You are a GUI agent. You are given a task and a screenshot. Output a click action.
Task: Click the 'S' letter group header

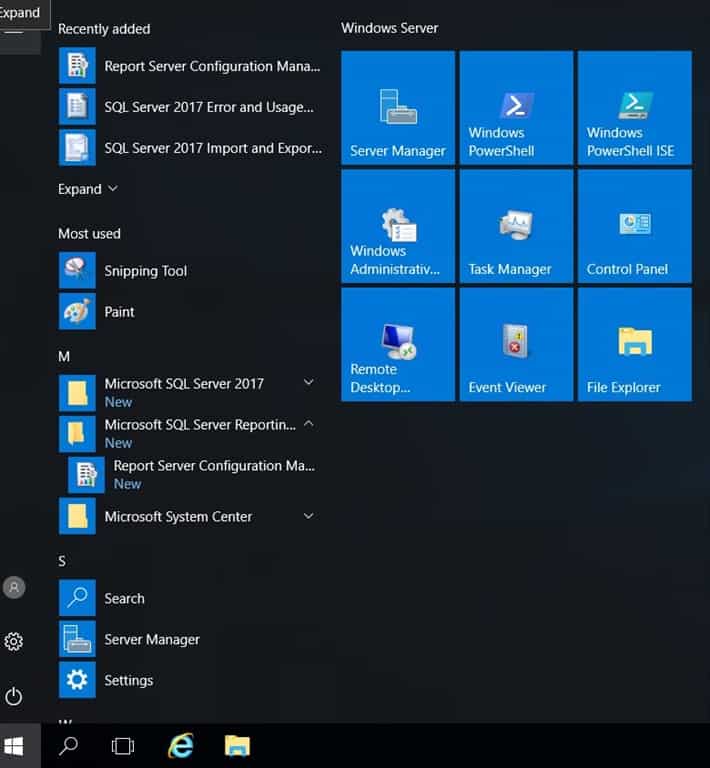[62, 561]
